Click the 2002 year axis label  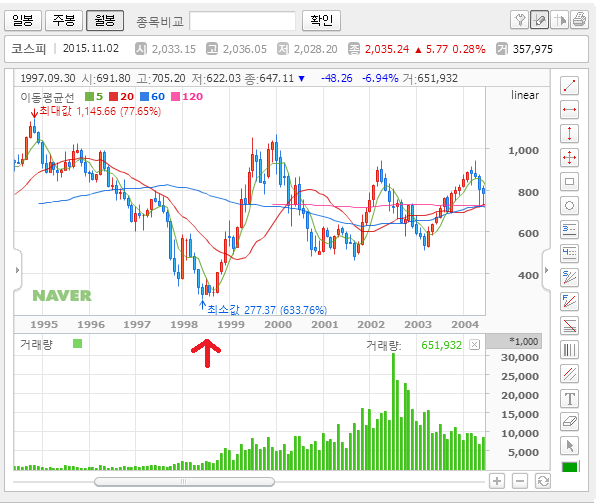pos(371,325)
